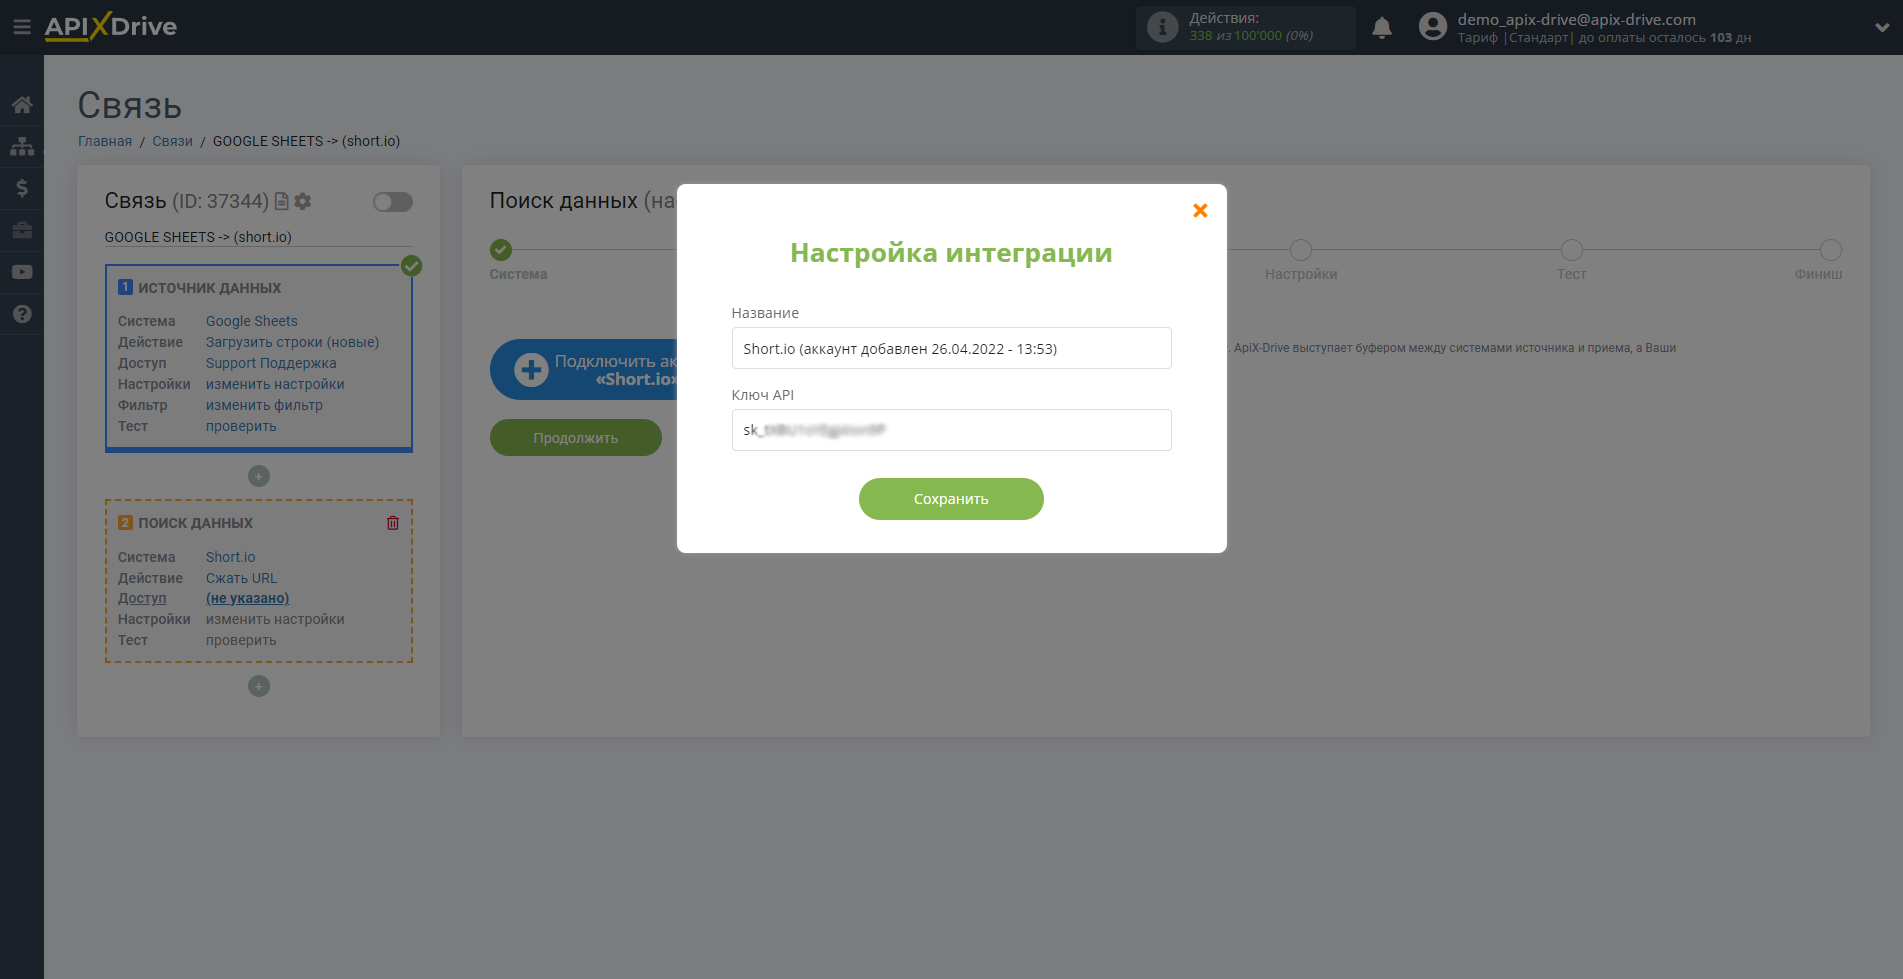Click source изменить настройки link
The height and width of the screenshot is (979, 1903).
[275, 384]
